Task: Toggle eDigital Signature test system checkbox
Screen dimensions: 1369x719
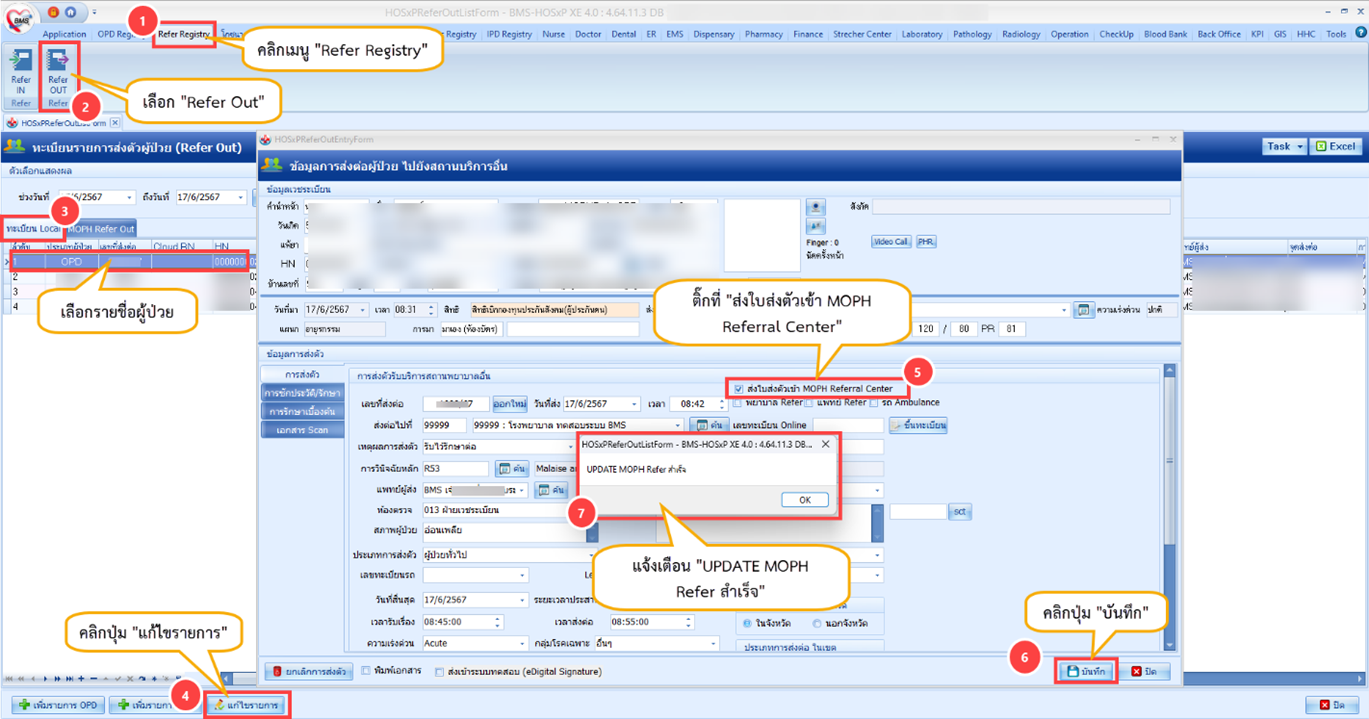Action: tap(440, 672)
